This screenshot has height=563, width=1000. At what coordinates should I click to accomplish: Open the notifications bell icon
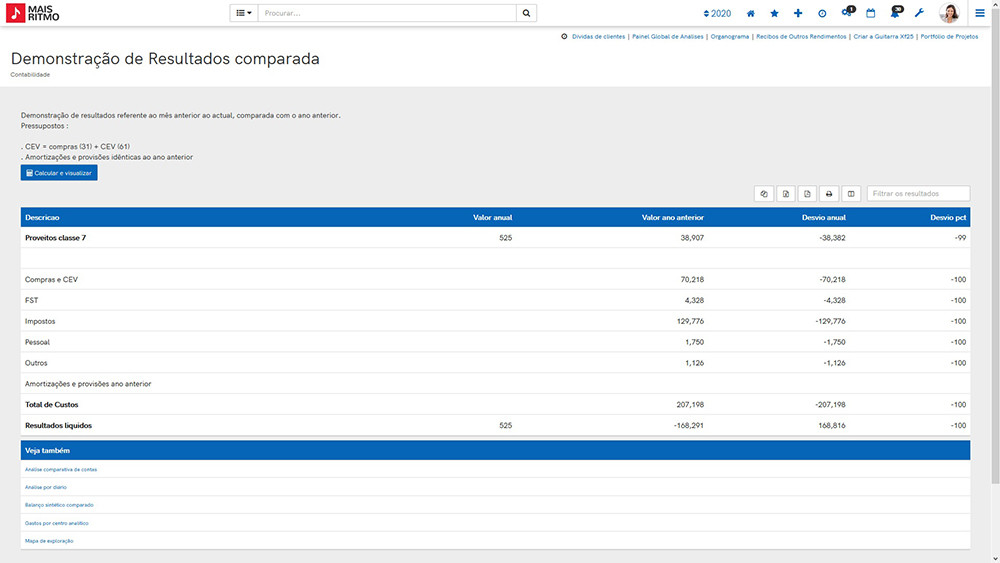[x=896, y=12]
